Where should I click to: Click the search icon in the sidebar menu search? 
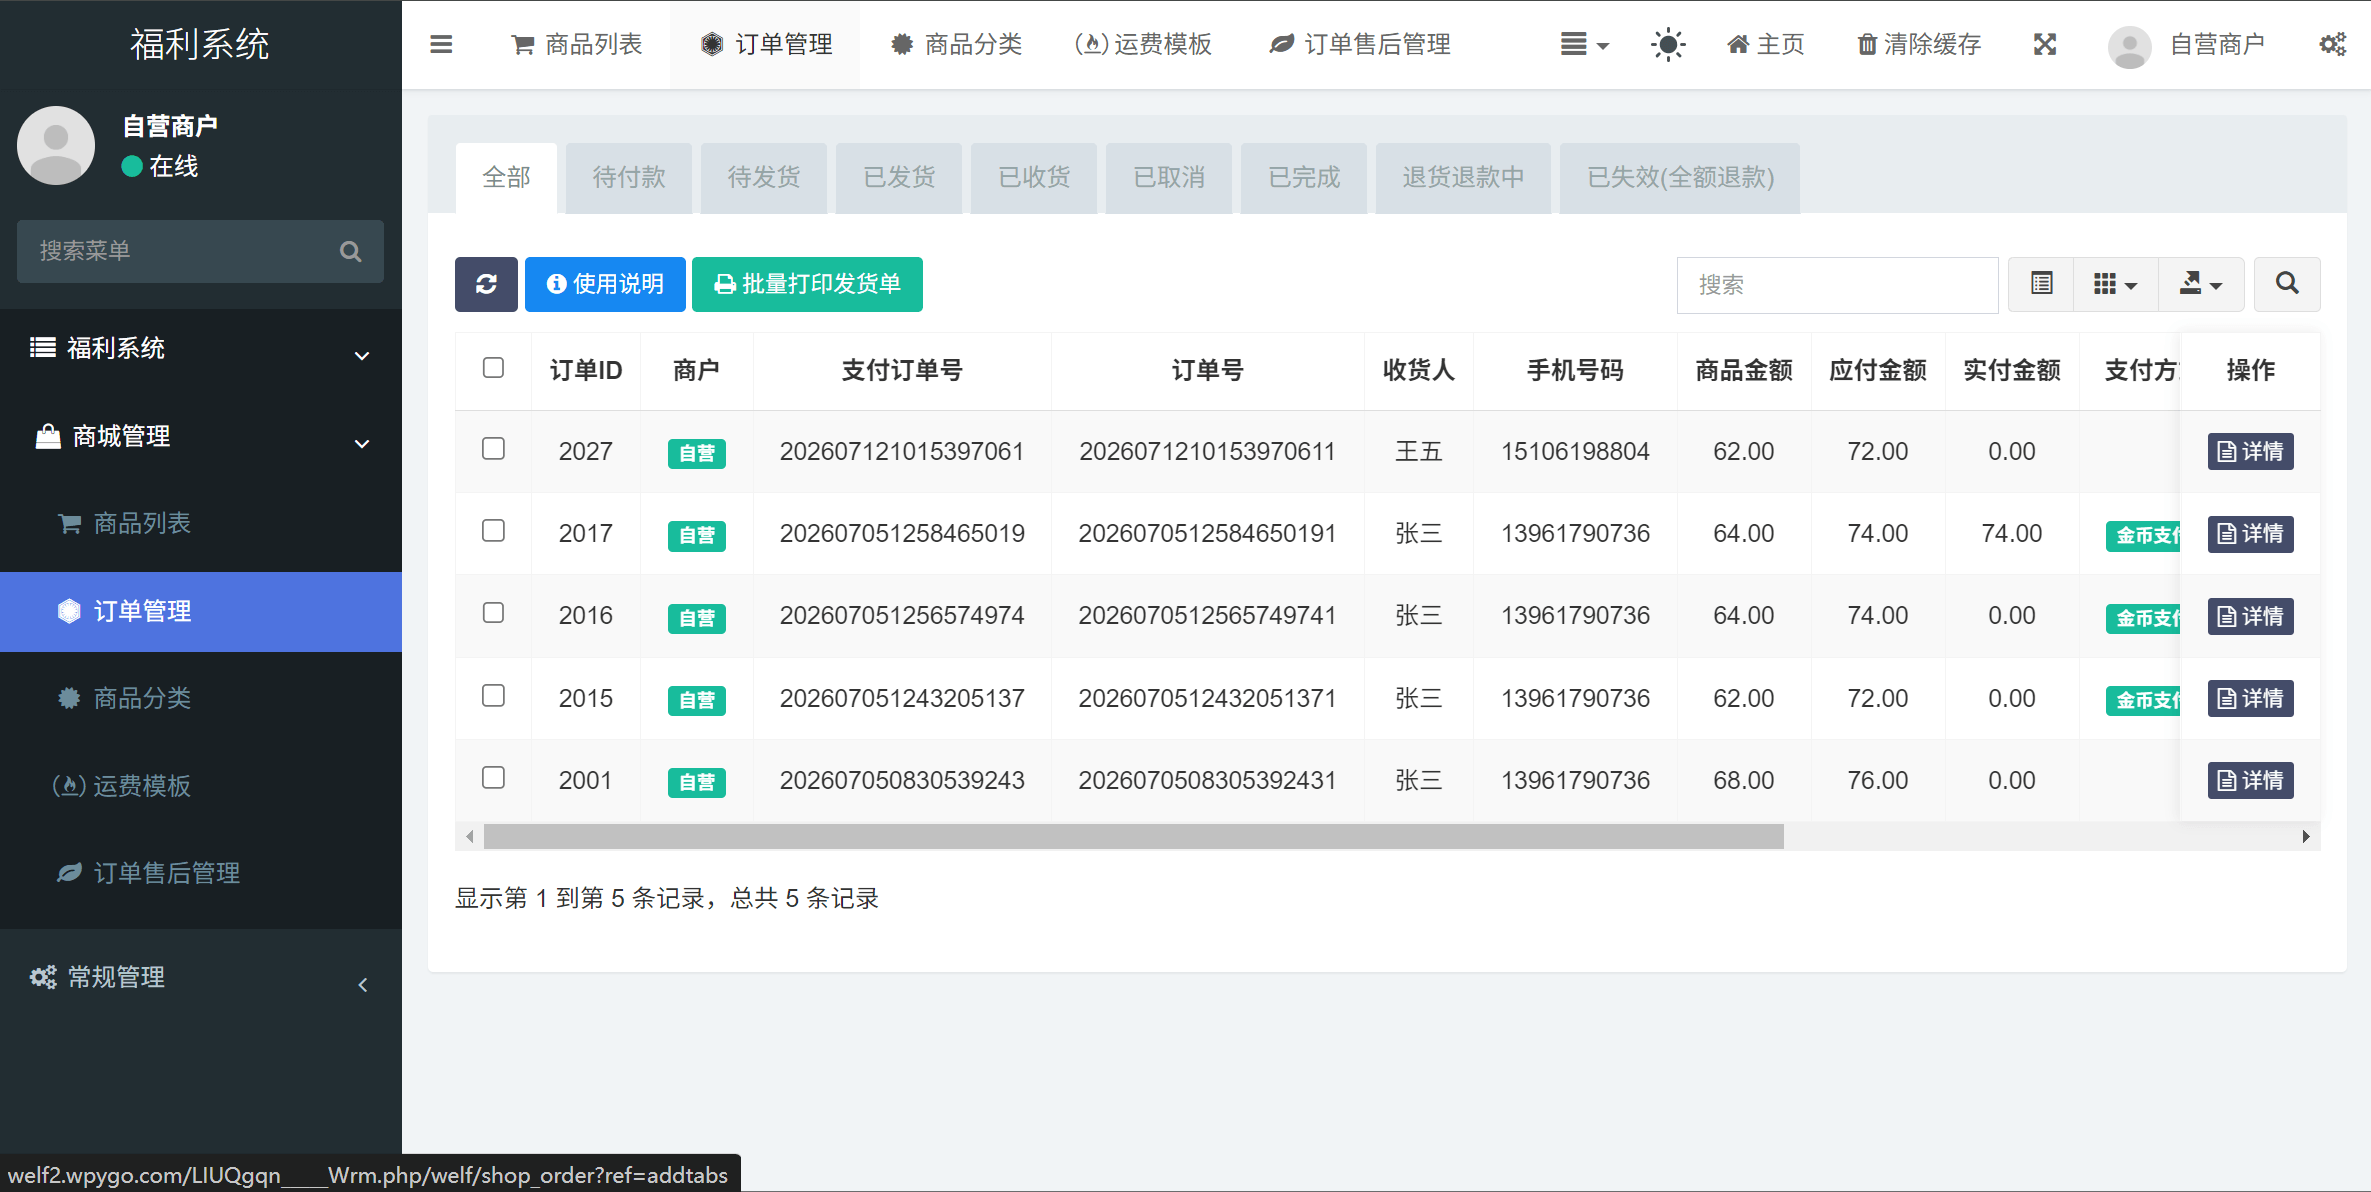350,251
